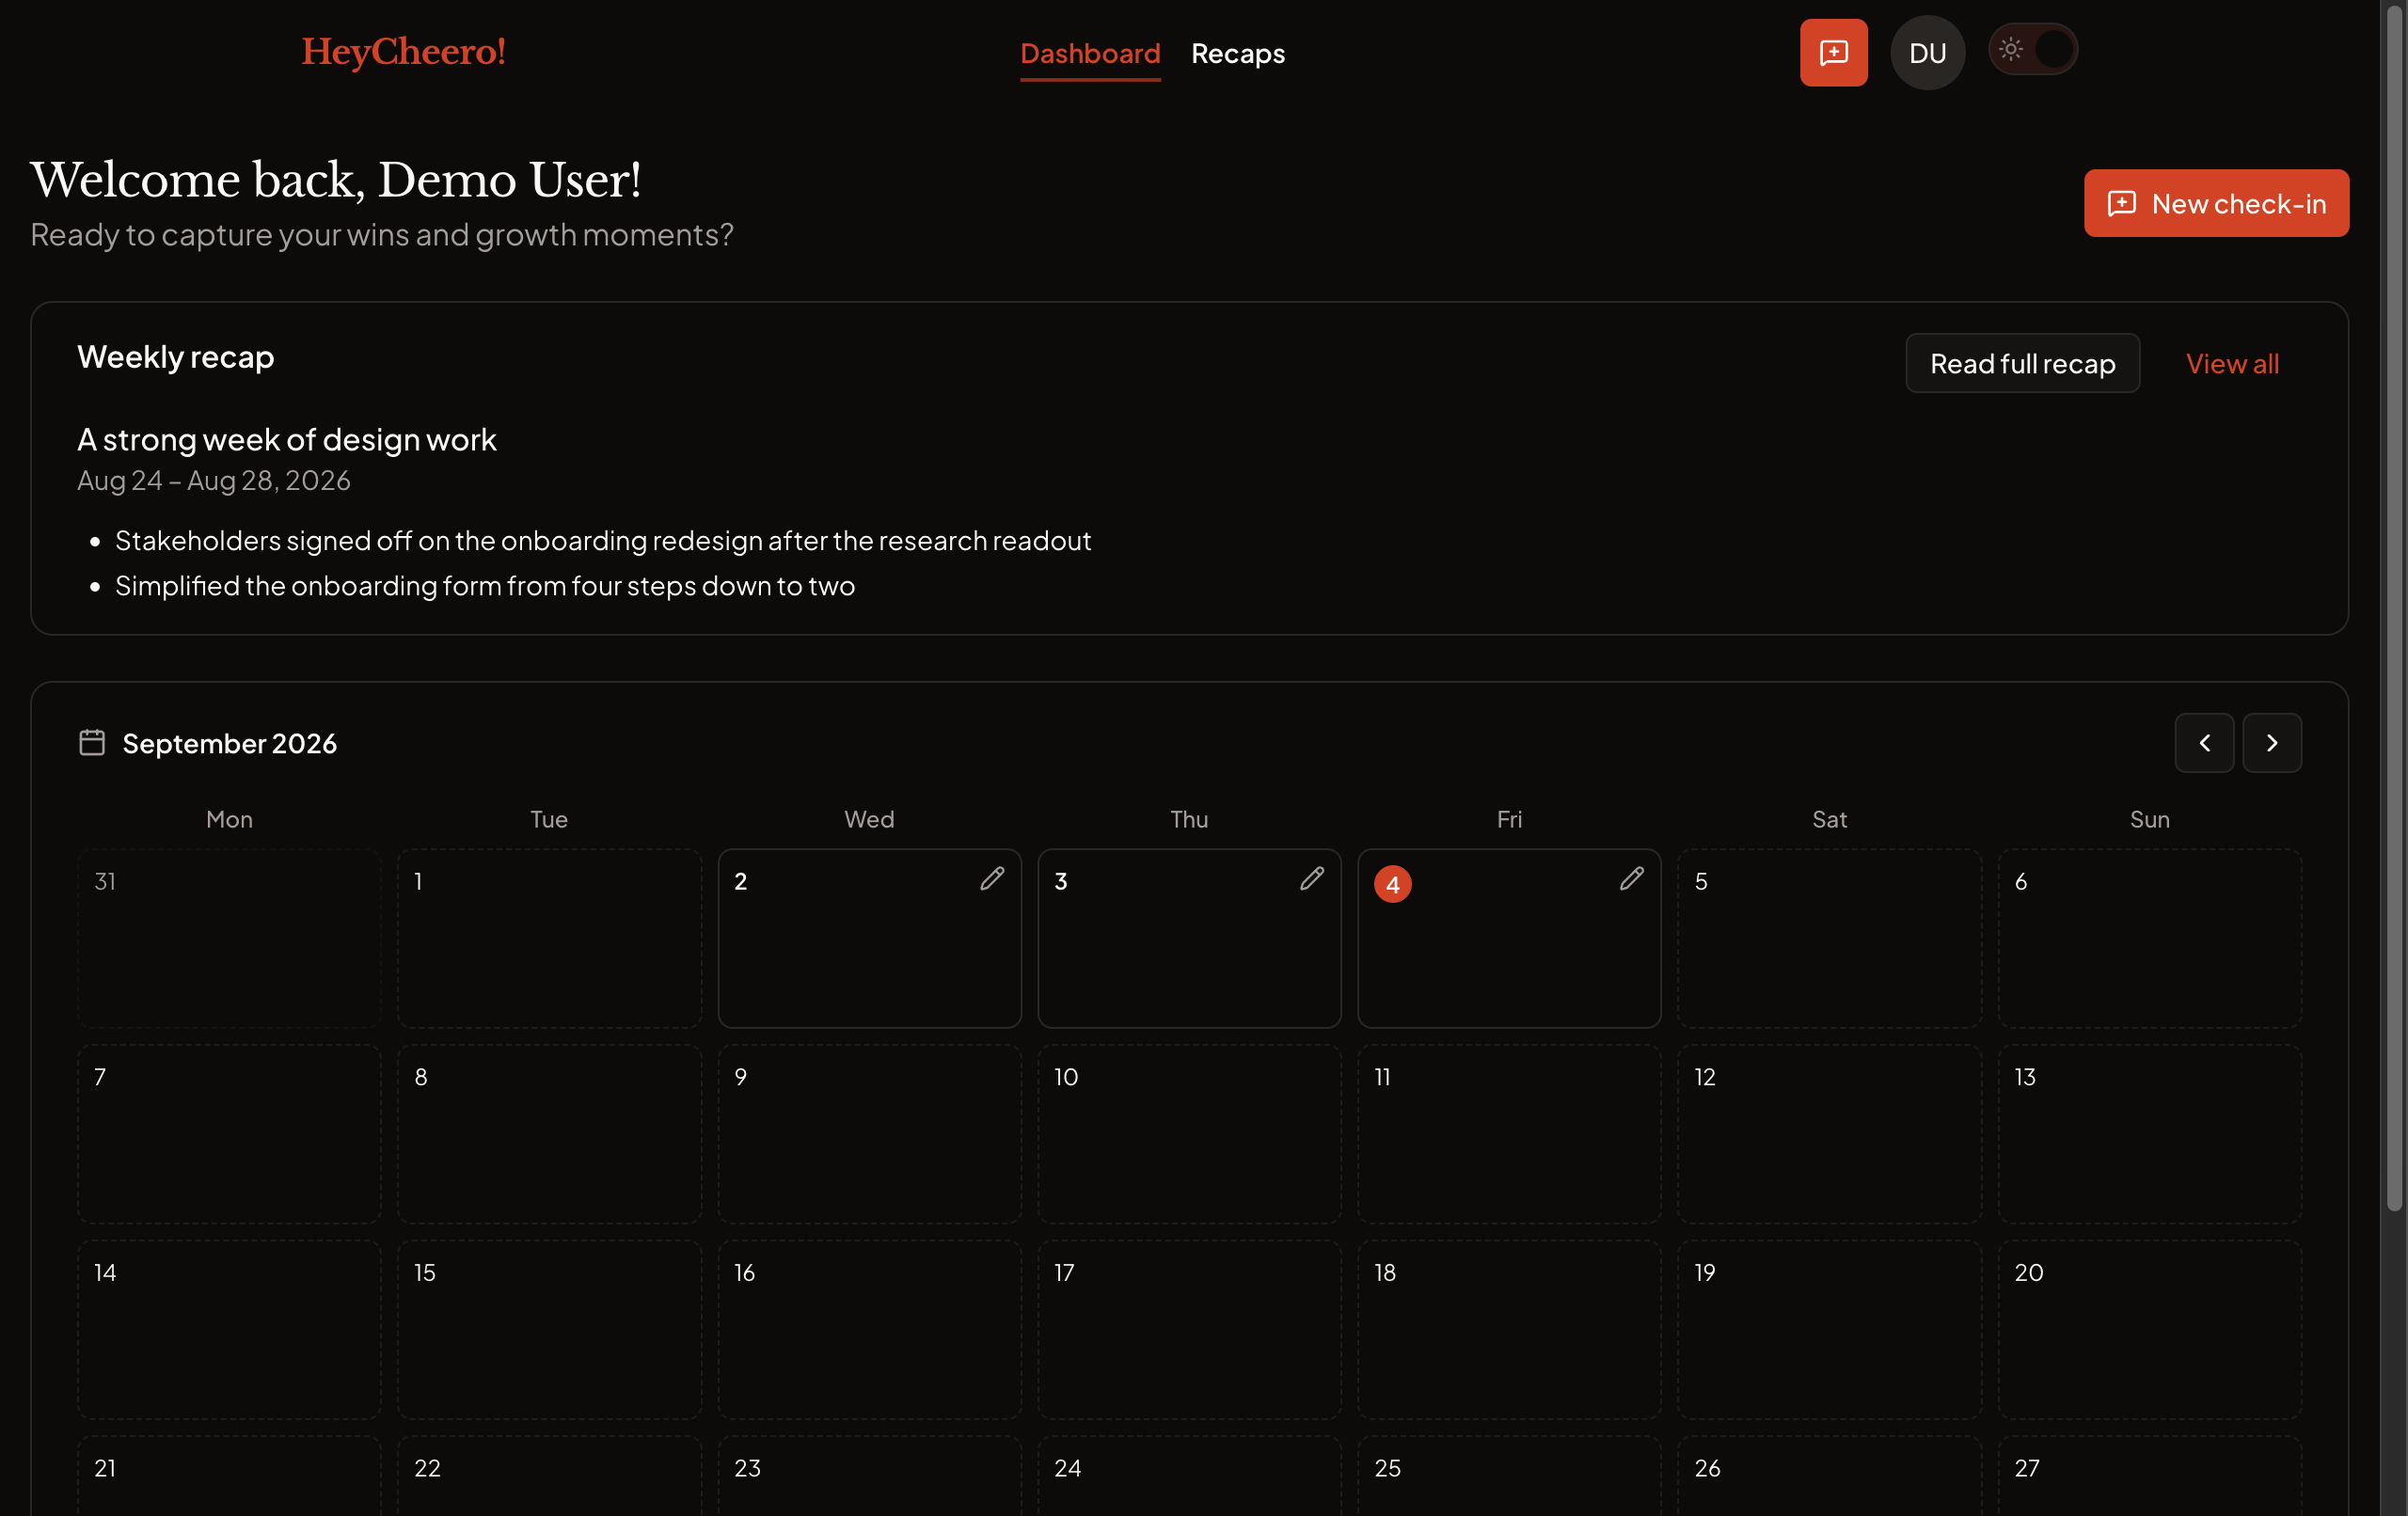Select September 8 in the calendar

549,1134
